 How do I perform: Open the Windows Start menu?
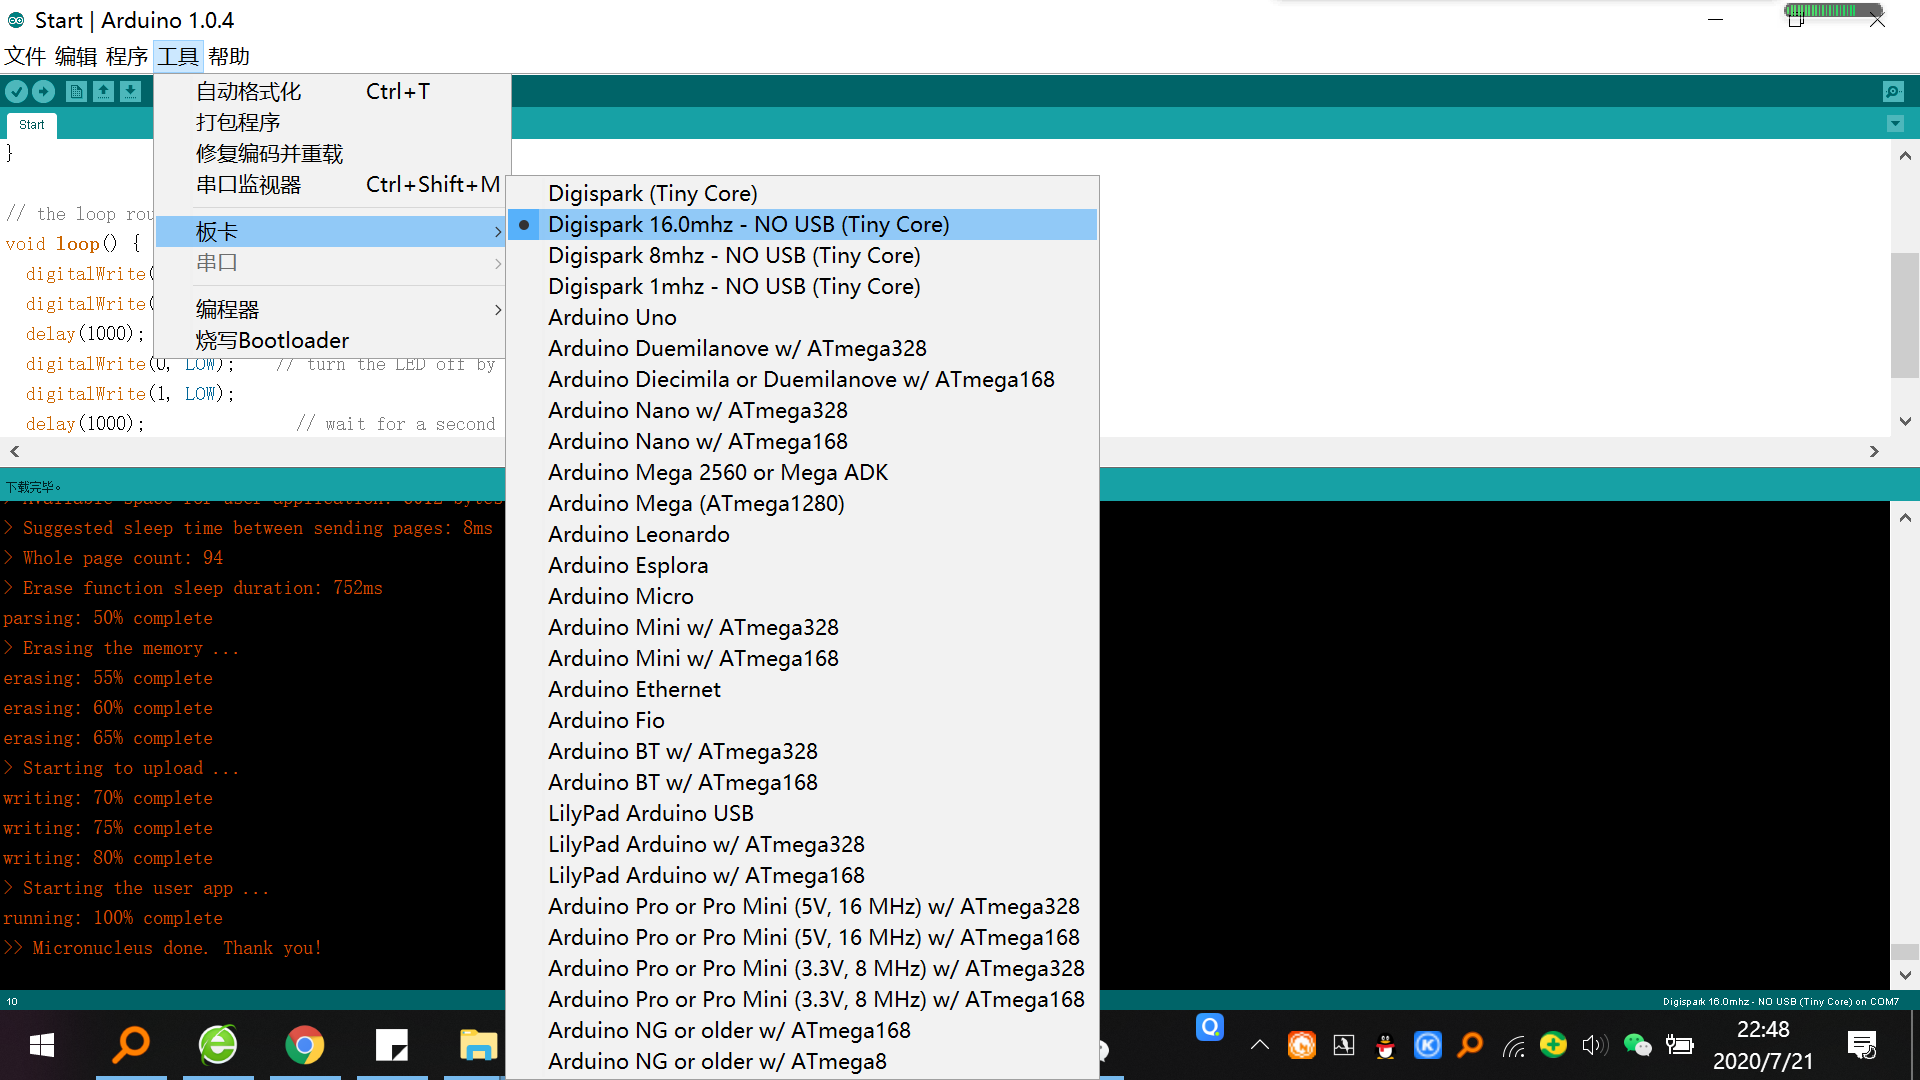40,1045
